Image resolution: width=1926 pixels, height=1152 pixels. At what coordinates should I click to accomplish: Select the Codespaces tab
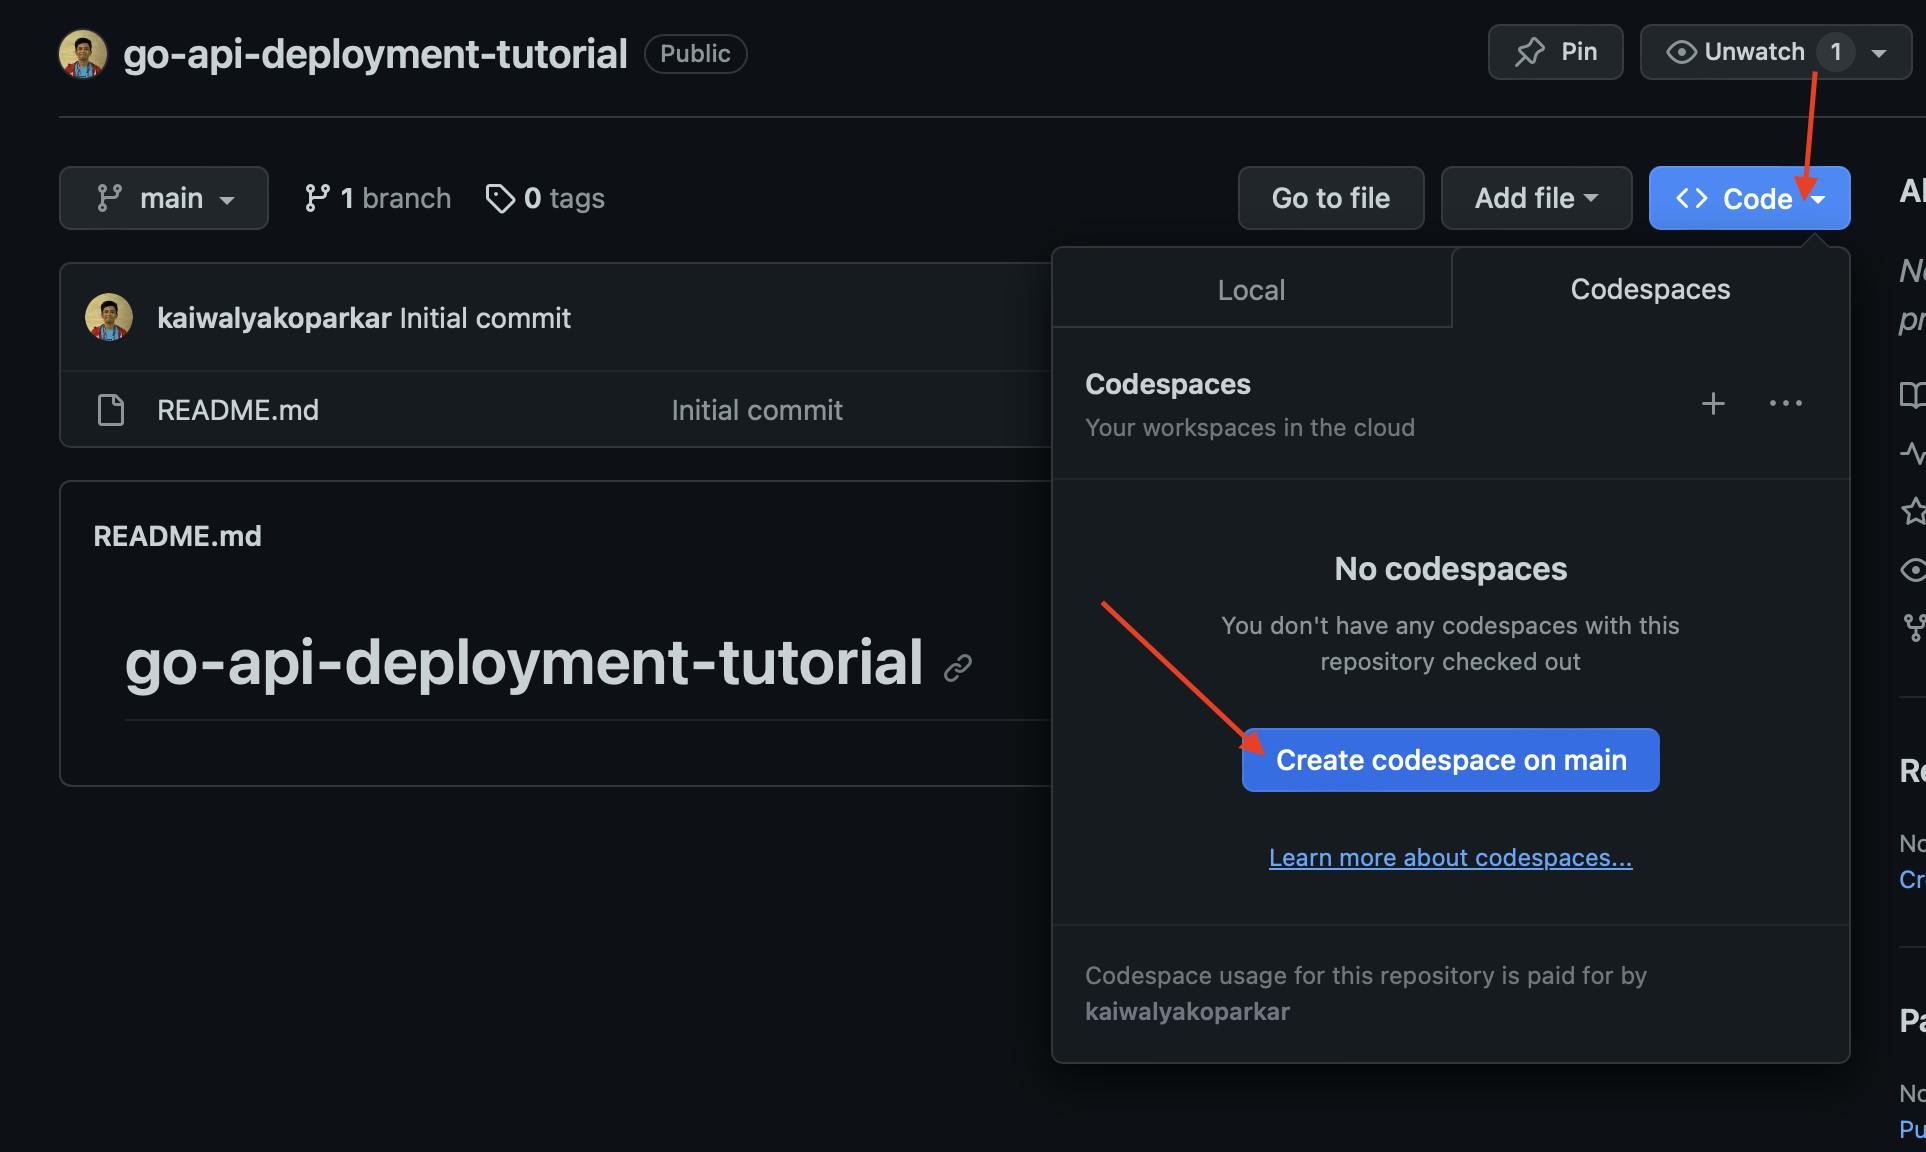[x=1650, y=288]
